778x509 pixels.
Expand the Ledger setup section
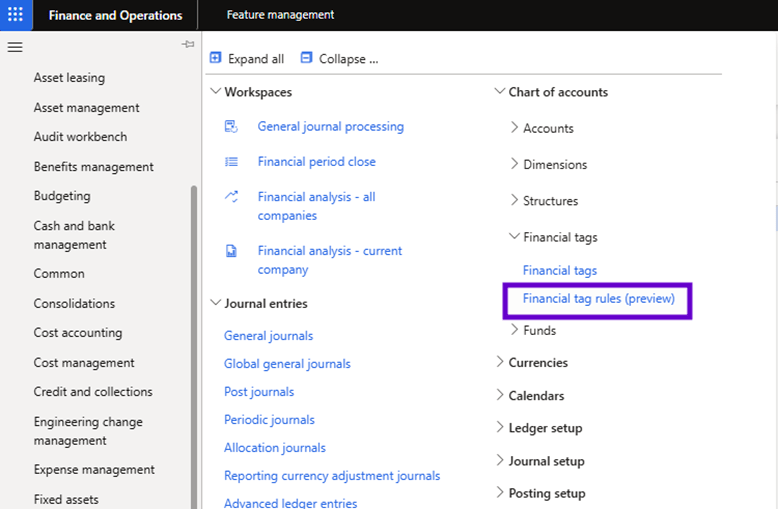pyautogui.click(x=500, y=428)
